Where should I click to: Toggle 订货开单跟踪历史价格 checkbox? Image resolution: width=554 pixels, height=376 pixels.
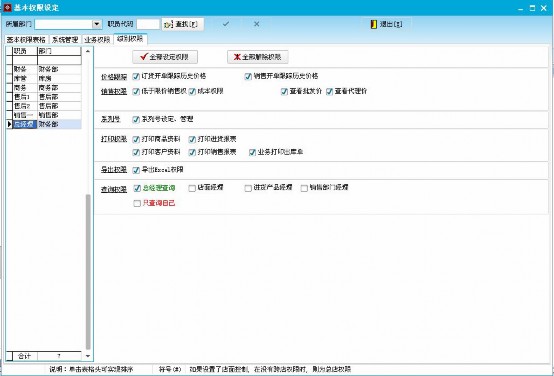click(136, 76)
